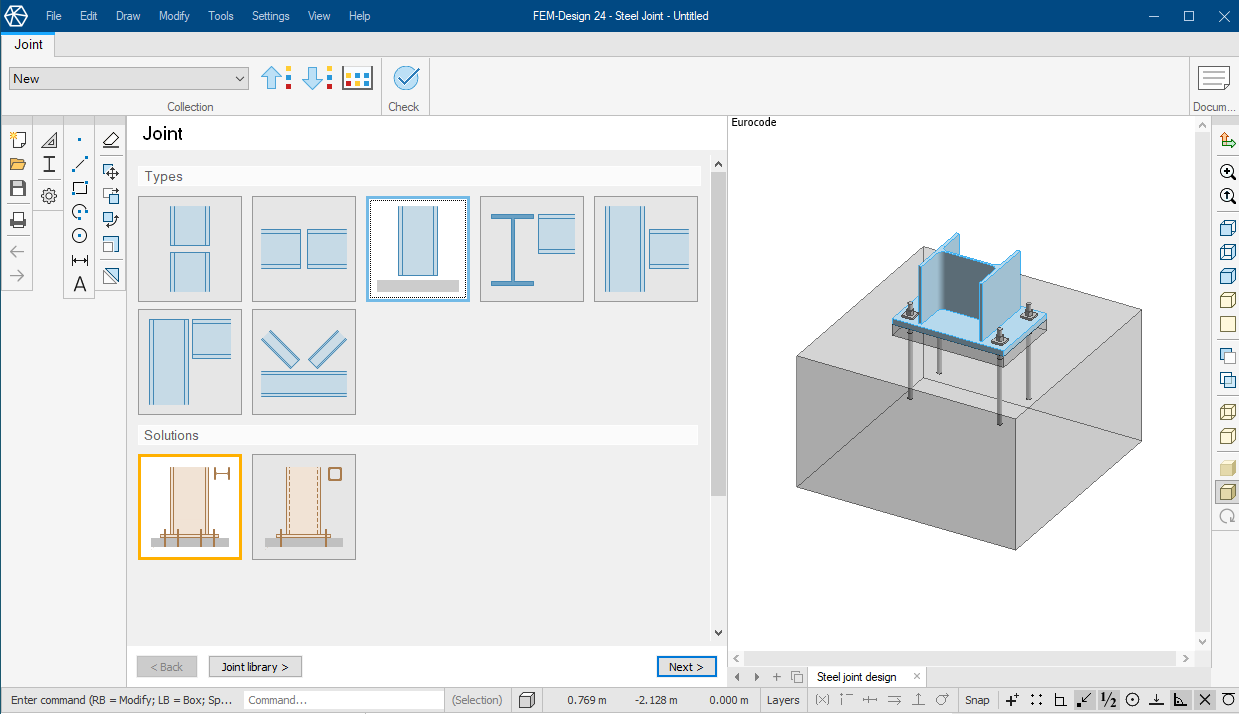Click the move up arrow in Collection
The image size is (1239, 714).
276,78
